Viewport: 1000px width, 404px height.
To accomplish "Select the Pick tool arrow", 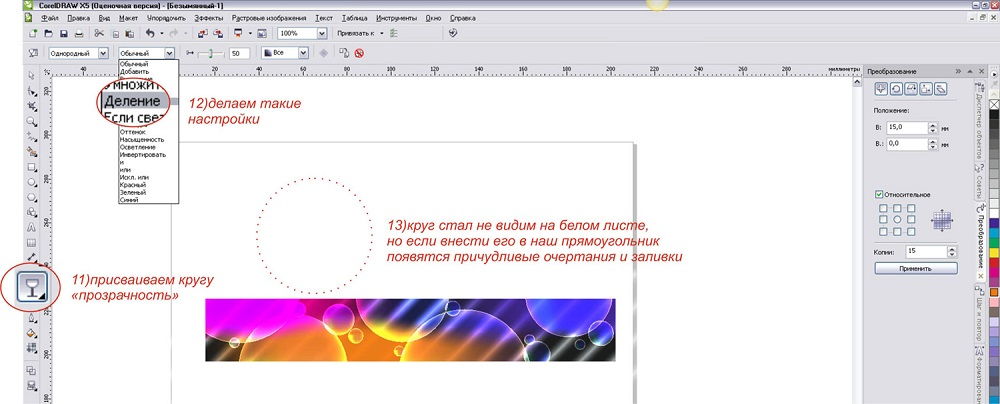I will click(x=31, y=75).
